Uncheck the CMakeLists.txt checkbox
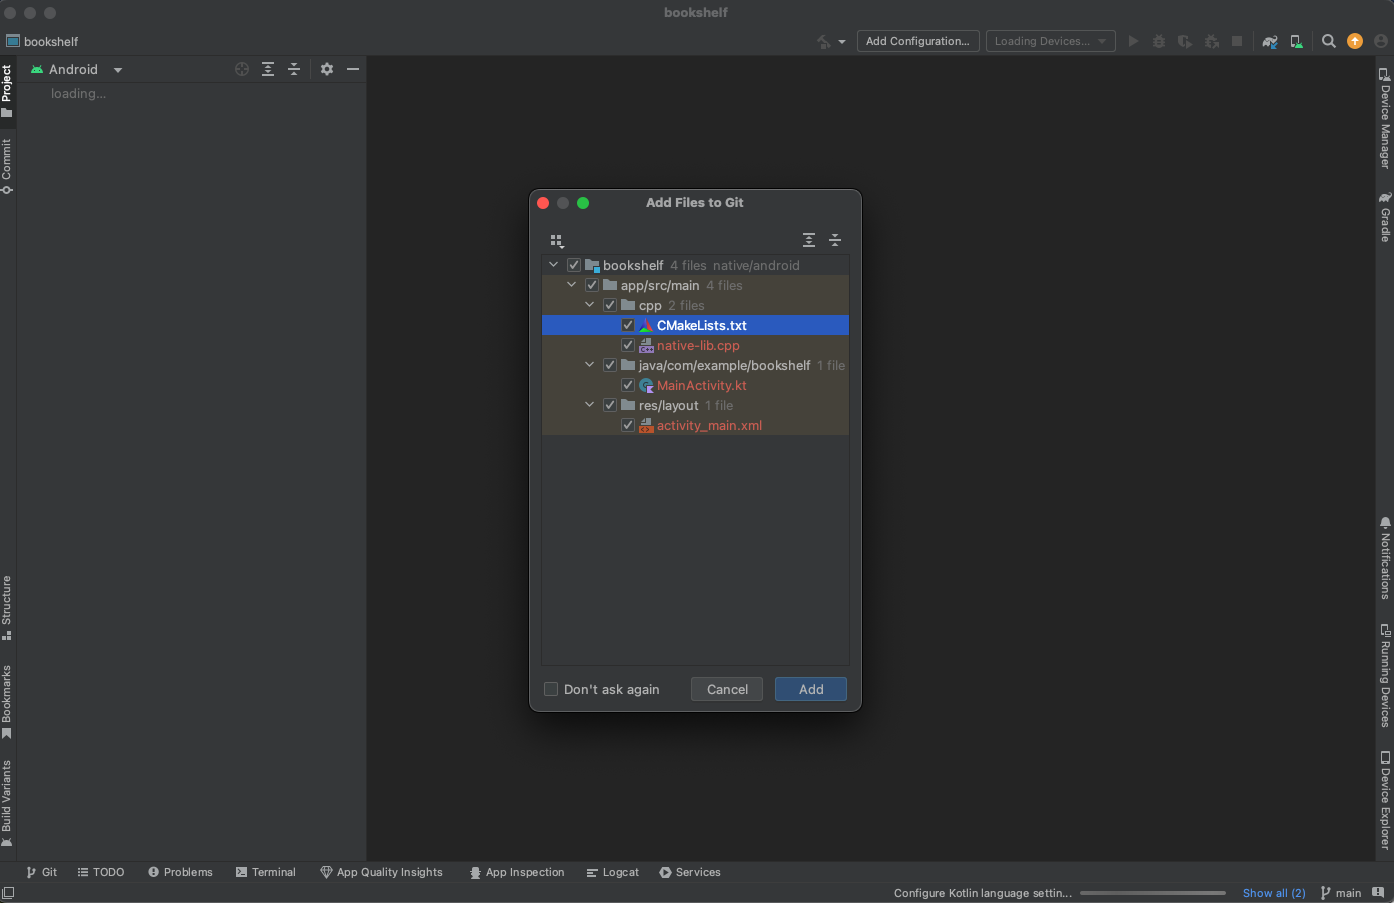 pyautogui.click(x=628, y=325)
